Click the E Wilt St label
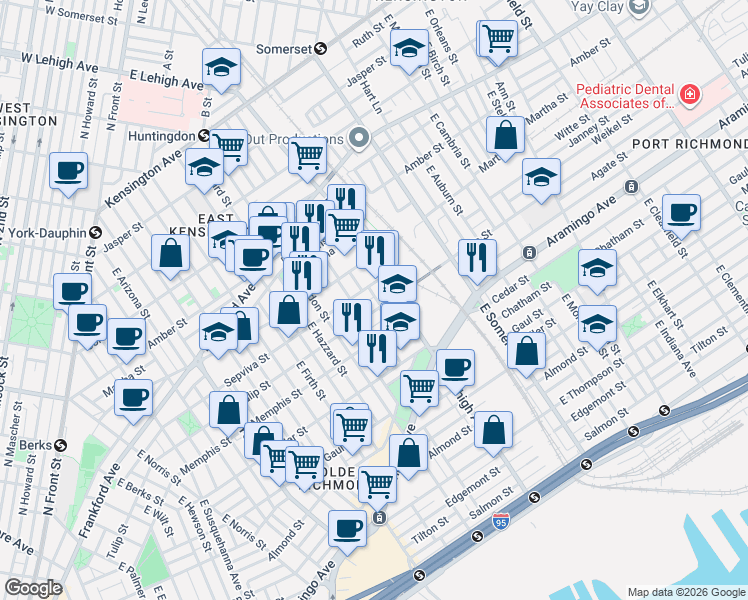Image resolution: width=748 pixels, height=600 pixels. click(x=159, y=521)
